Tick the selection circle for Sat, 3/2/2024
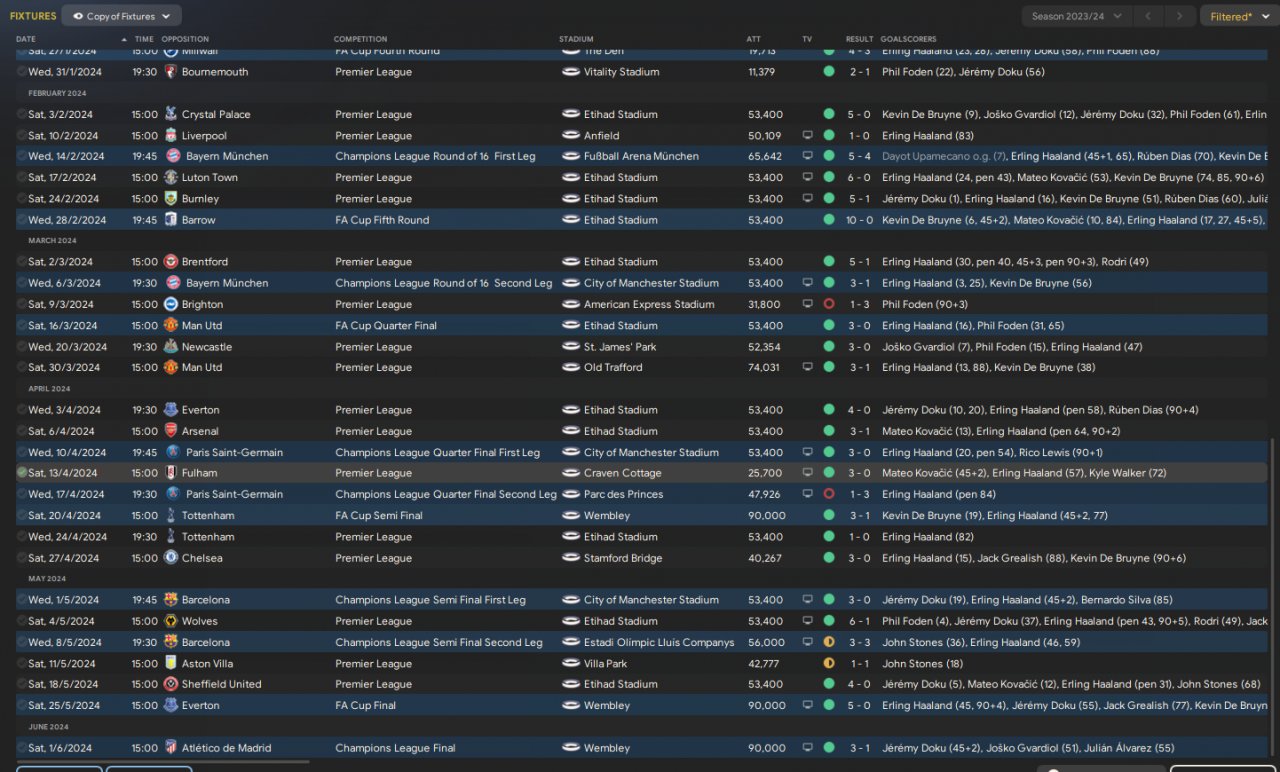The width and height of the screenshot is (1280, 772). [x=22, y=114]
